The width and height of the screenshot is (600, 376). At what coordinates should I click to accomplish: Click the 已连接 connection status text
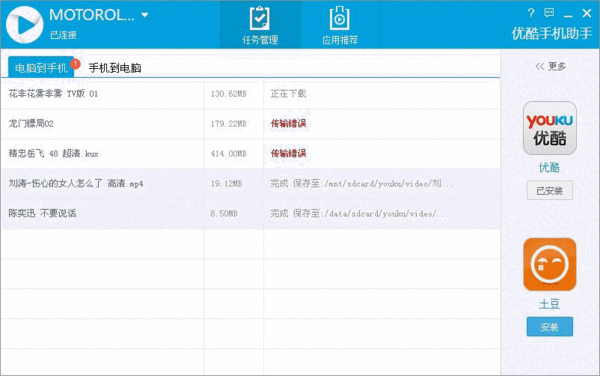[x=63, y=35]
